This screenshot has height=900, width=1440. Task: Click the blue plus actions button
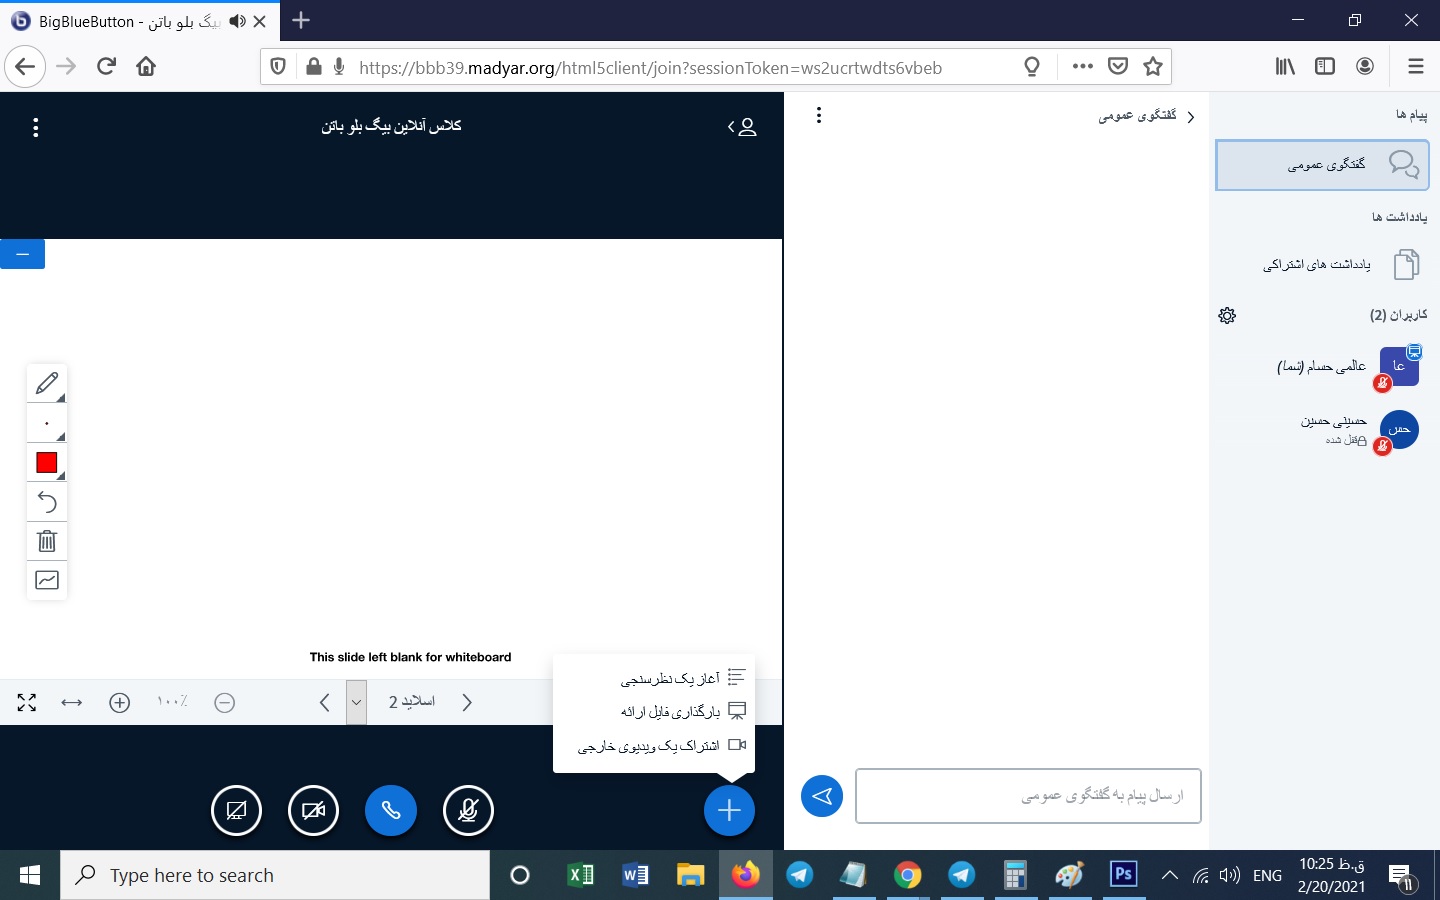(x=729, y=810)
